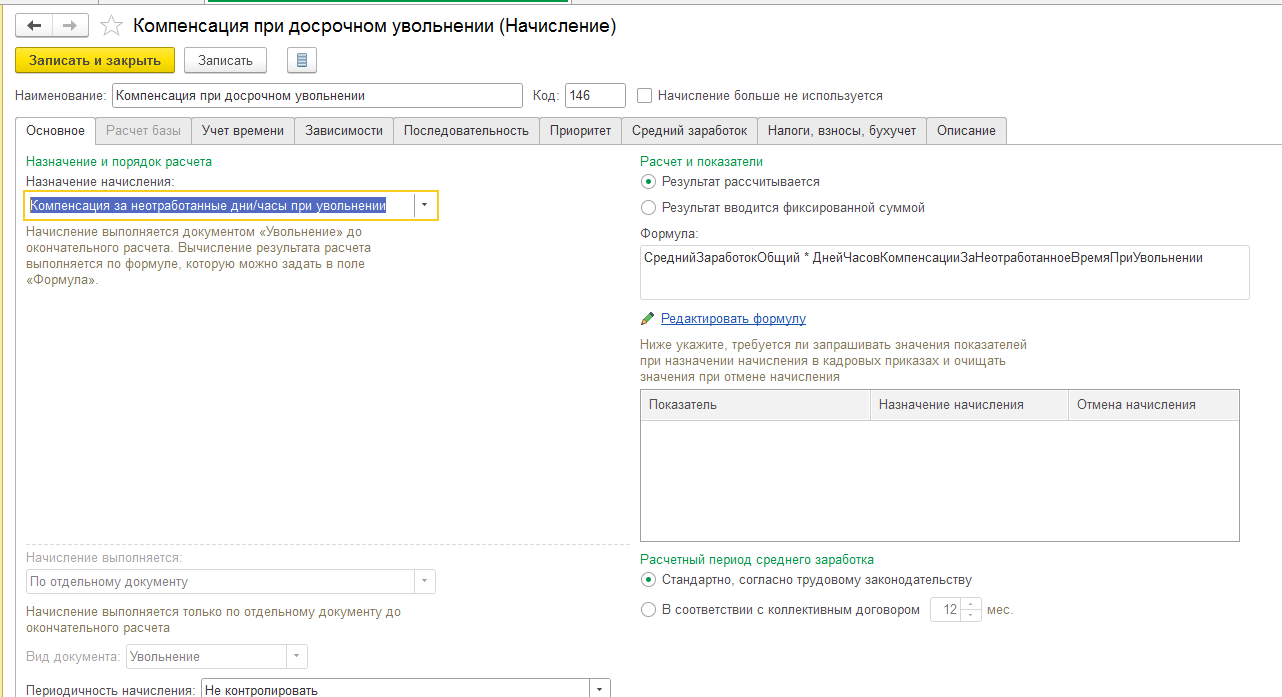Viewport: 1282px width, 697px height.
Task: Click the Показатель column header
Action: [755, 405]
